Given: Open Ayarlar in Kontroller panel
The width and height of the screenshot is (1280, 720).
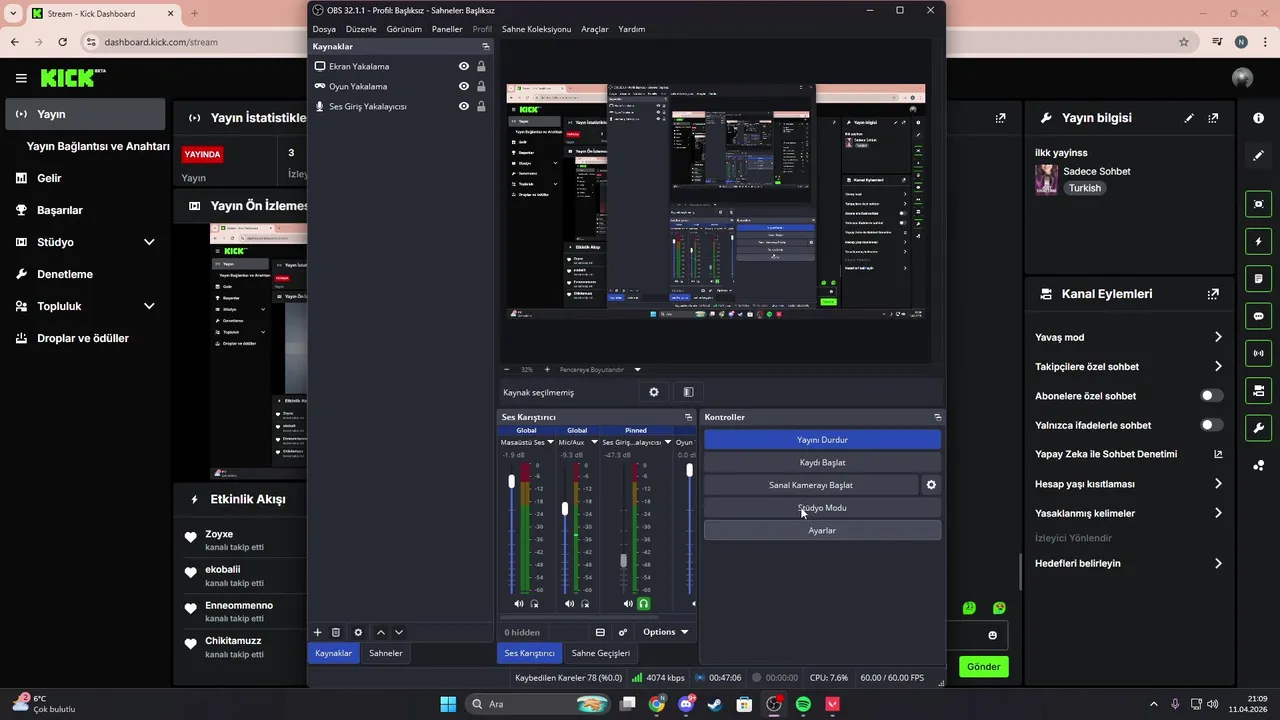Looking at the screenshot, I should pyautogui.click(x=822, y=531).
